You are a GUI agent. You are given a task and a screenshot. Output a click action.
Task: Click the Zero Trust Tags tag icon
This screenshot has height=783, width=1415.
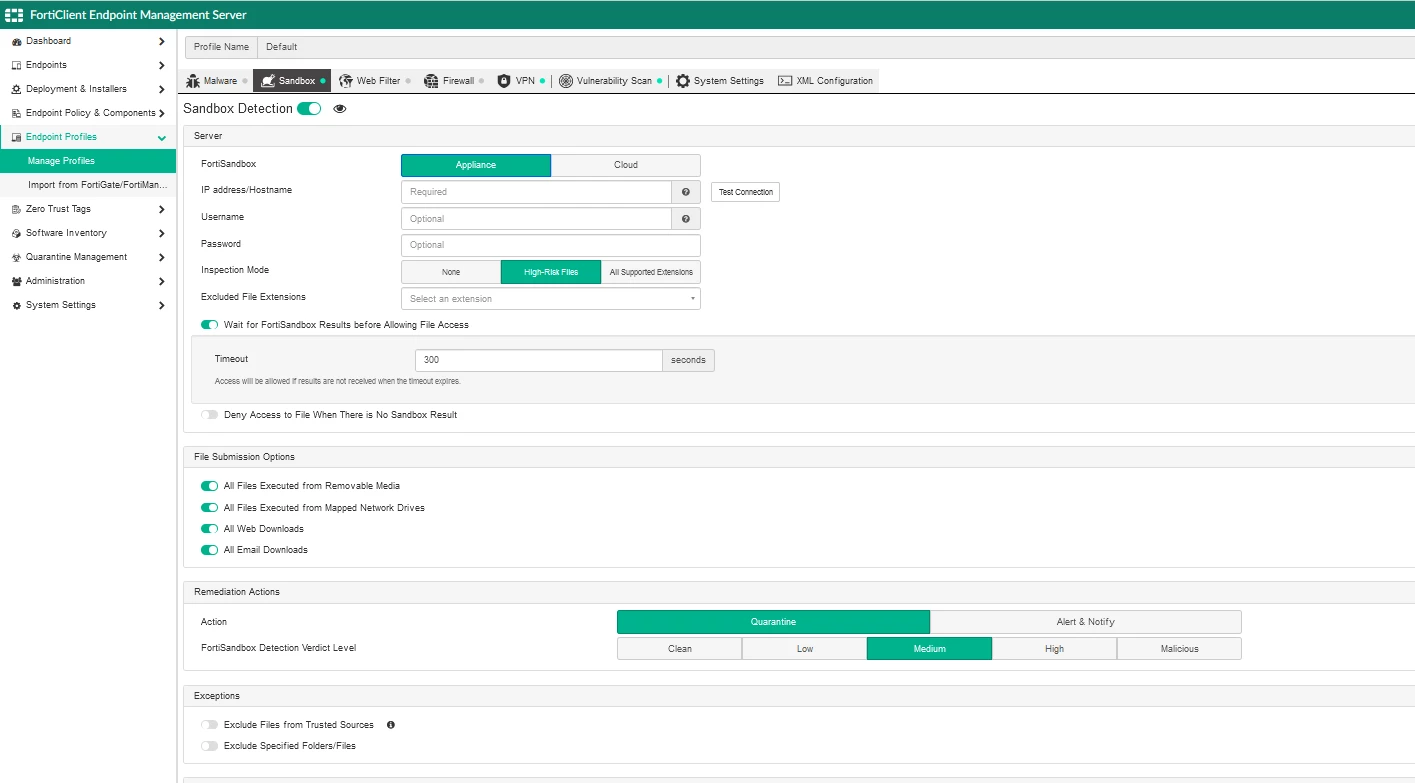tap(16, 209)
